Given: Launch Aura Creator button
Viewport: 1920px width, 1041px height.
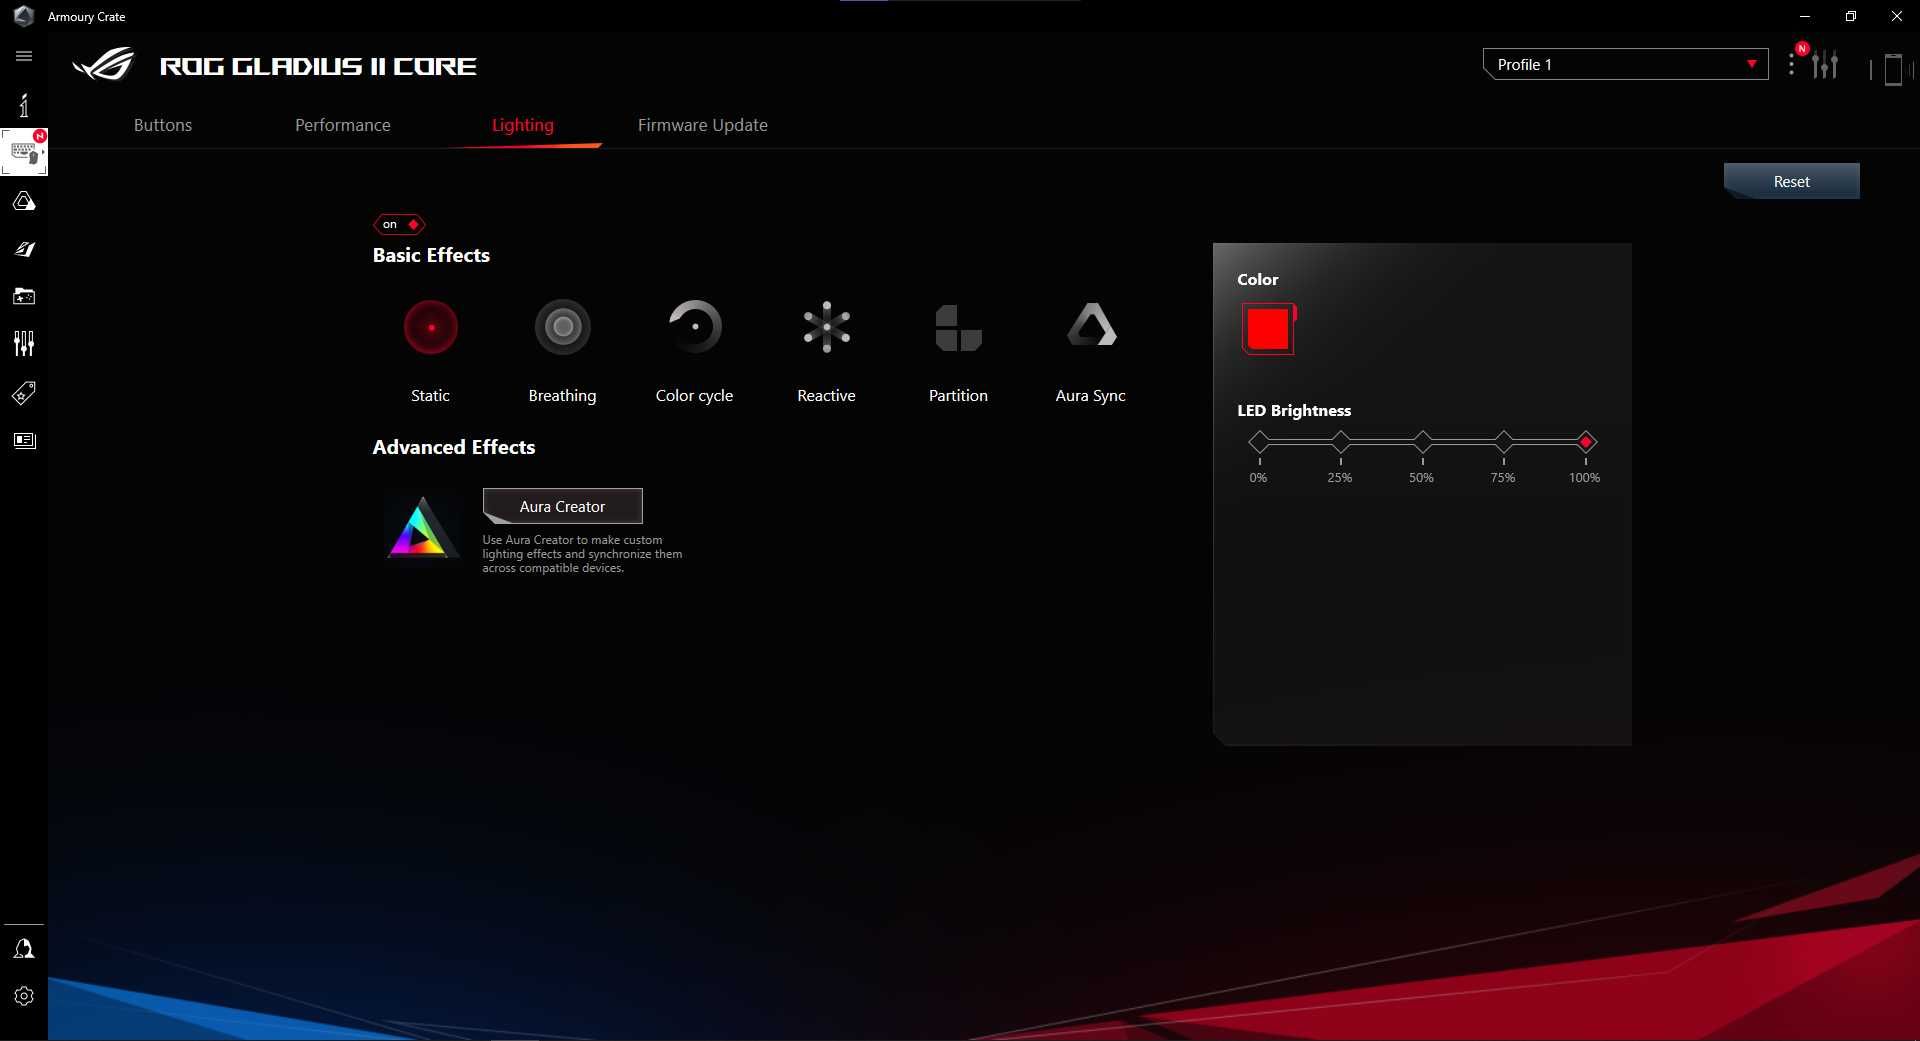Looking at the screenshot, I should pyautogui.click(x=563, y=506).
